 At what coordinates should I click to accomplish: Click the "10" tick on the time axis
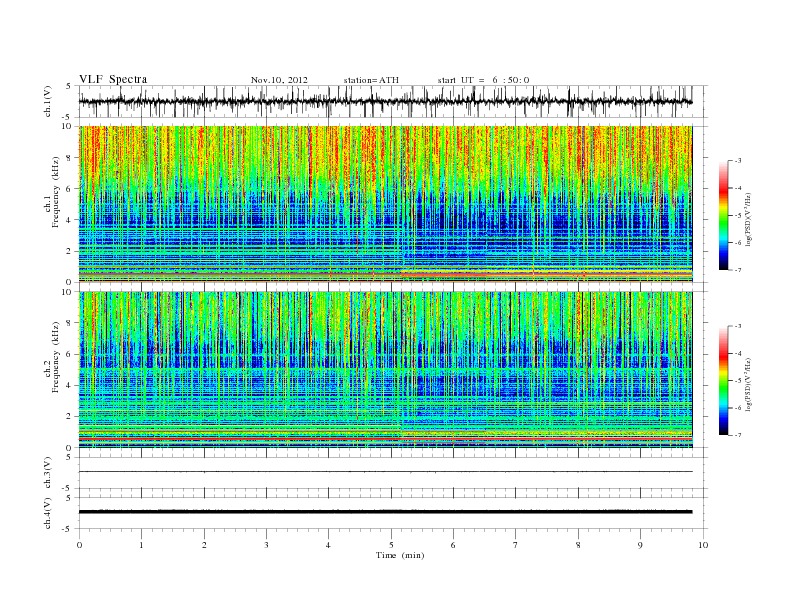coord(703,545)
